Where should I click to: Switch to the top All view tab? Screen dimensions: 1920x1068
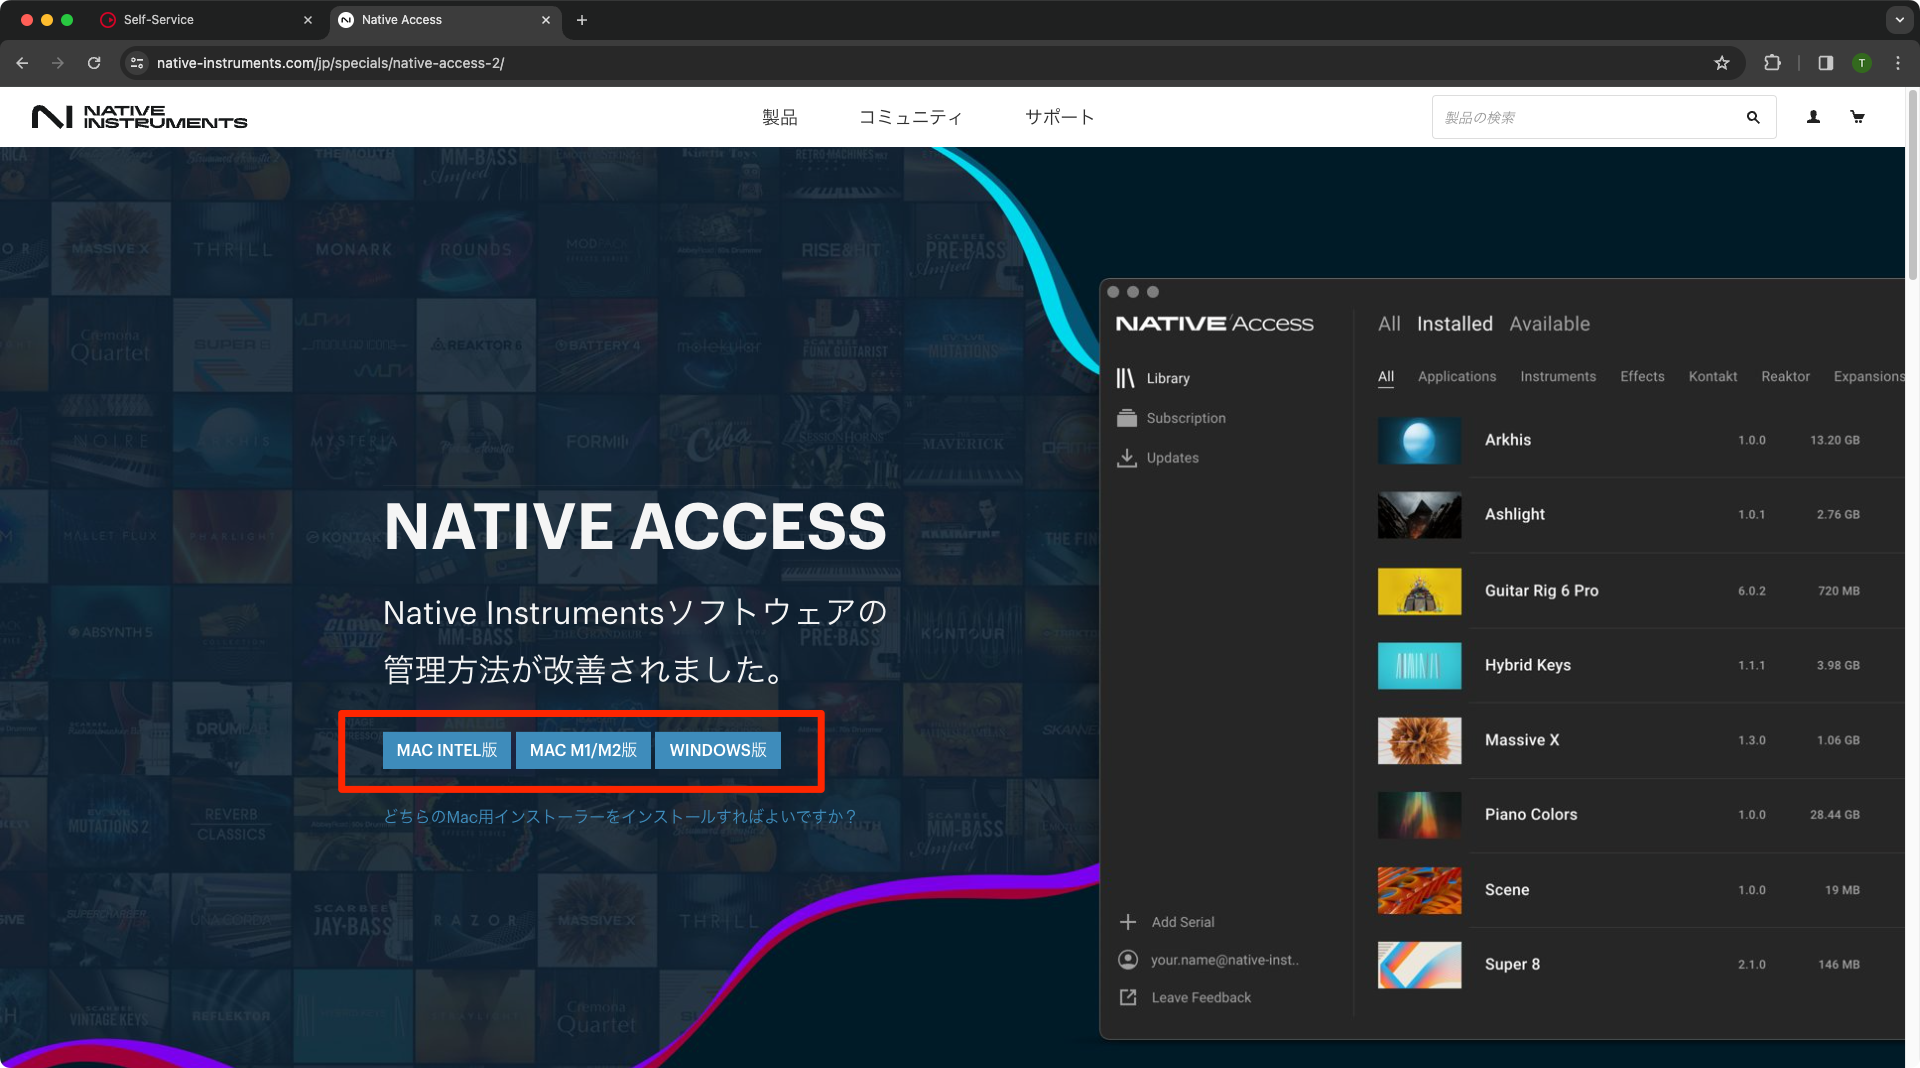1389,324
